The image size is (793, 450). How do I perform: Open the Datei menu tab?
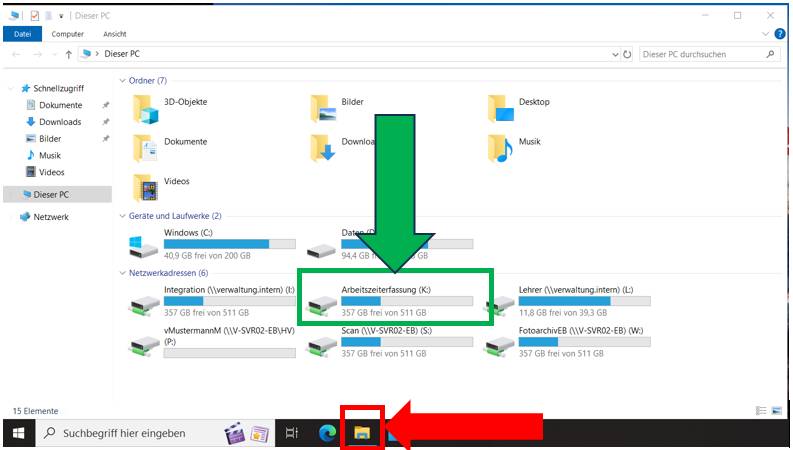click(x=22, y=33)
